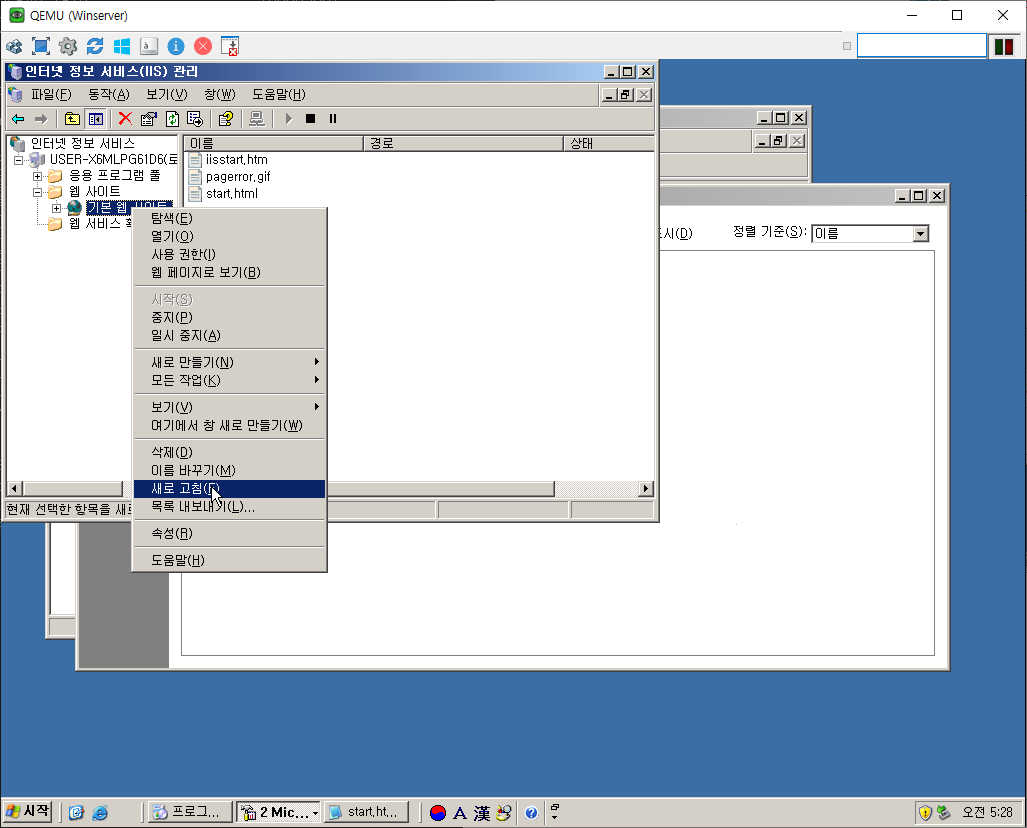This screenshot has width=1027, height=828.
Task: Click the Help question-mark toolbar icon
Action: tap(226, 119)
